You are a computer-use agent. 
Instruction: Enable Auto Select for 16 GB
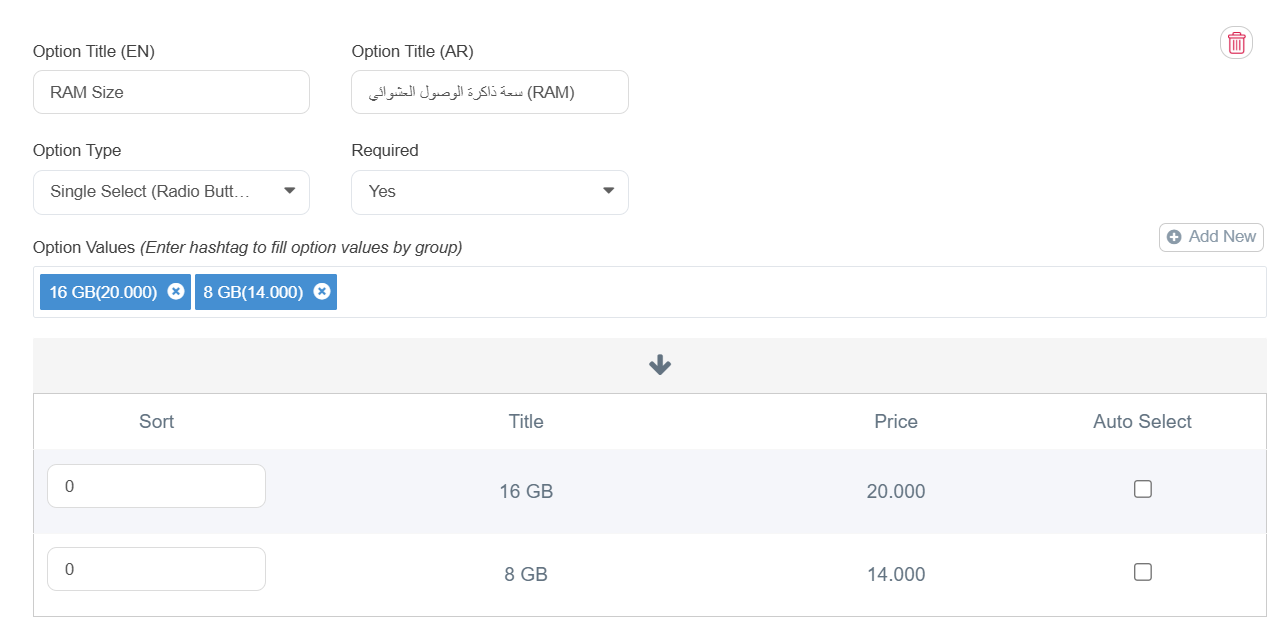[1143, 489]
